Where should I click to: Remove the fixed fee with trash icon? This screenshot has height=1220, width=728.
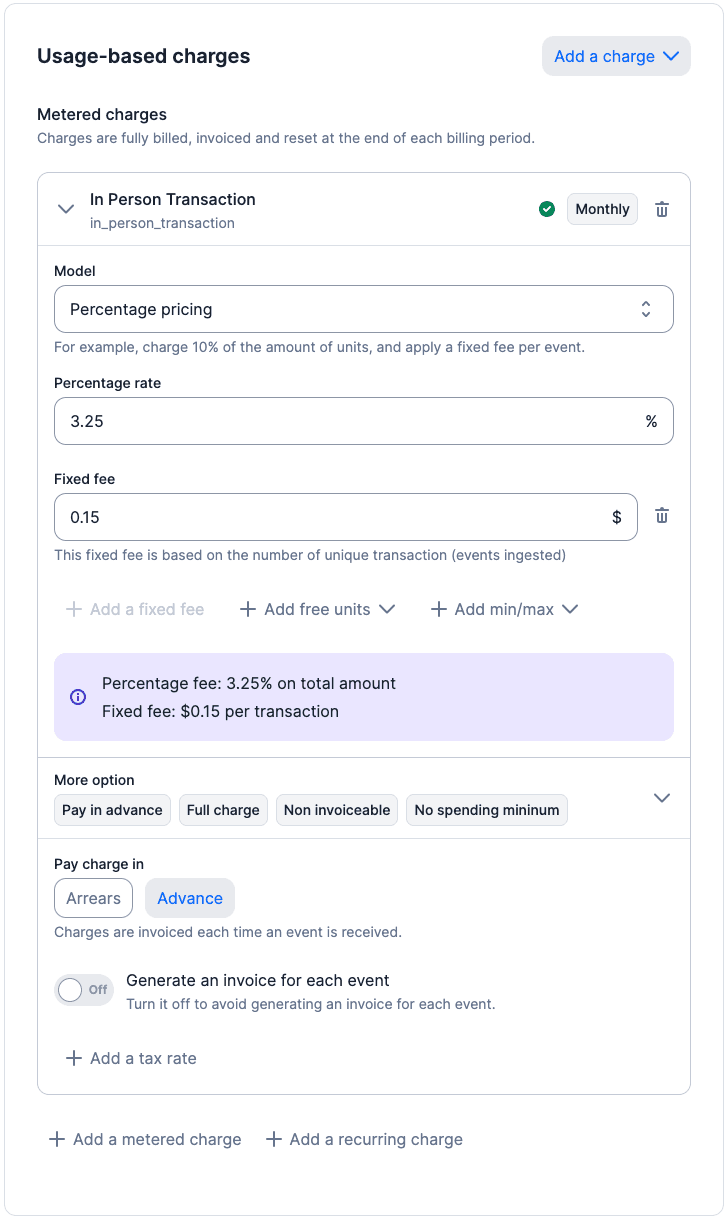point(662,516)
